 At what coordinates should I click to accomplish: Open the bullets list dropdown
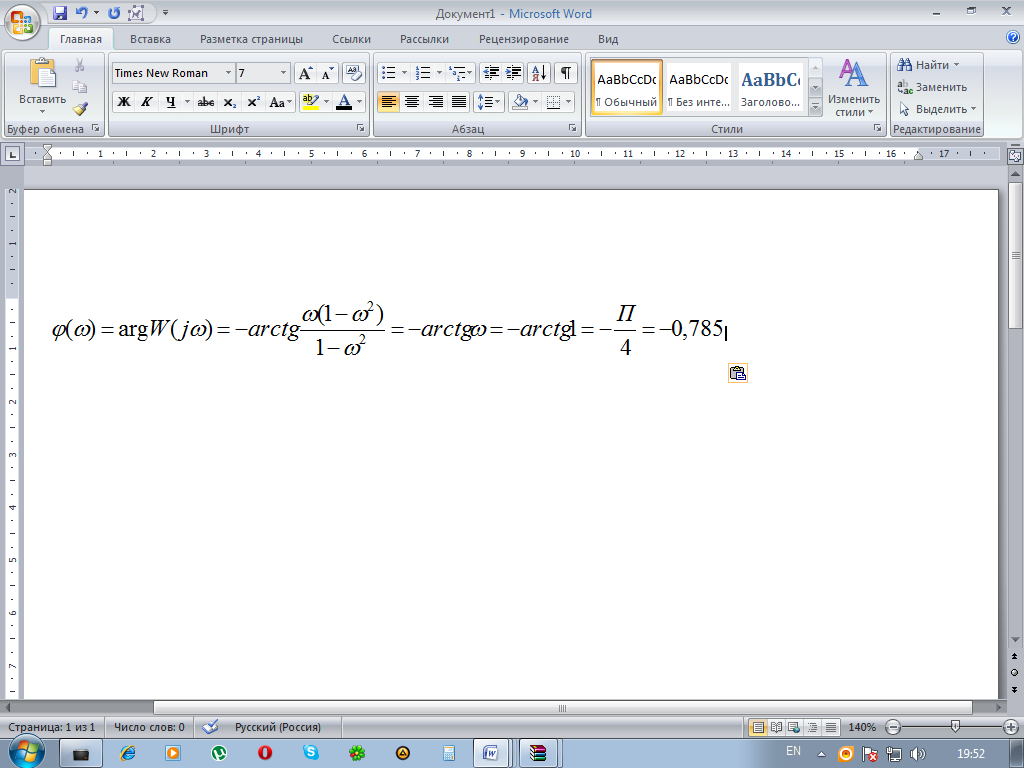click(x=404, y=73)
